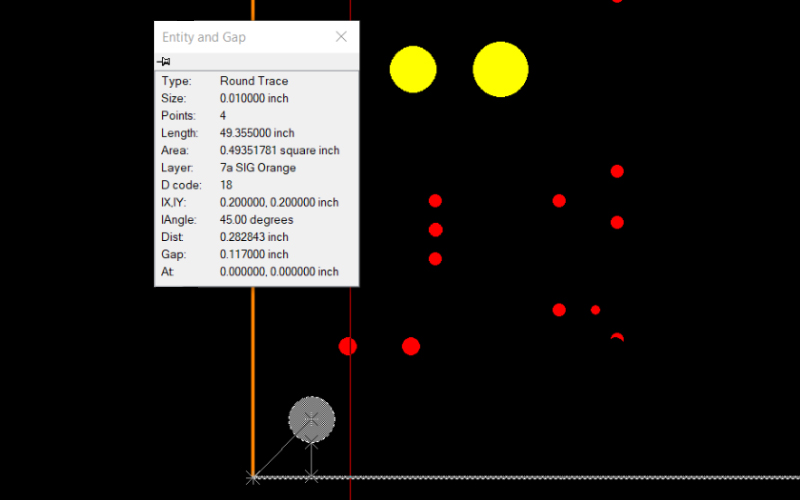The image size is (800, 500).
Task: Click the tiny red pad near bottom right
Action: (x=595, y=310)
